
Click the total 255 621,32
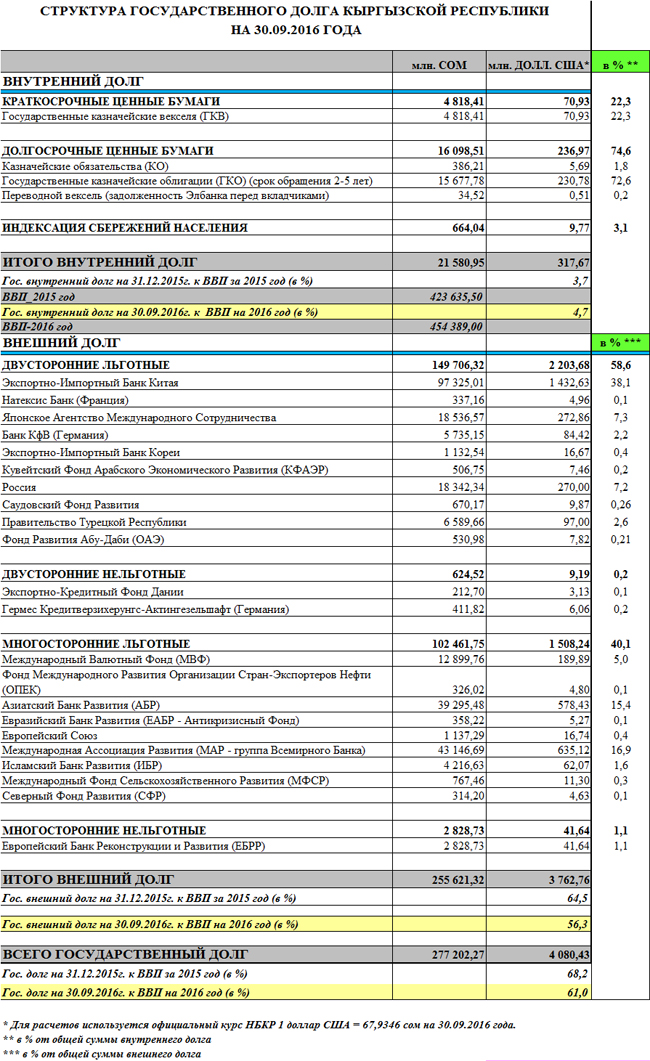point(458,880)
